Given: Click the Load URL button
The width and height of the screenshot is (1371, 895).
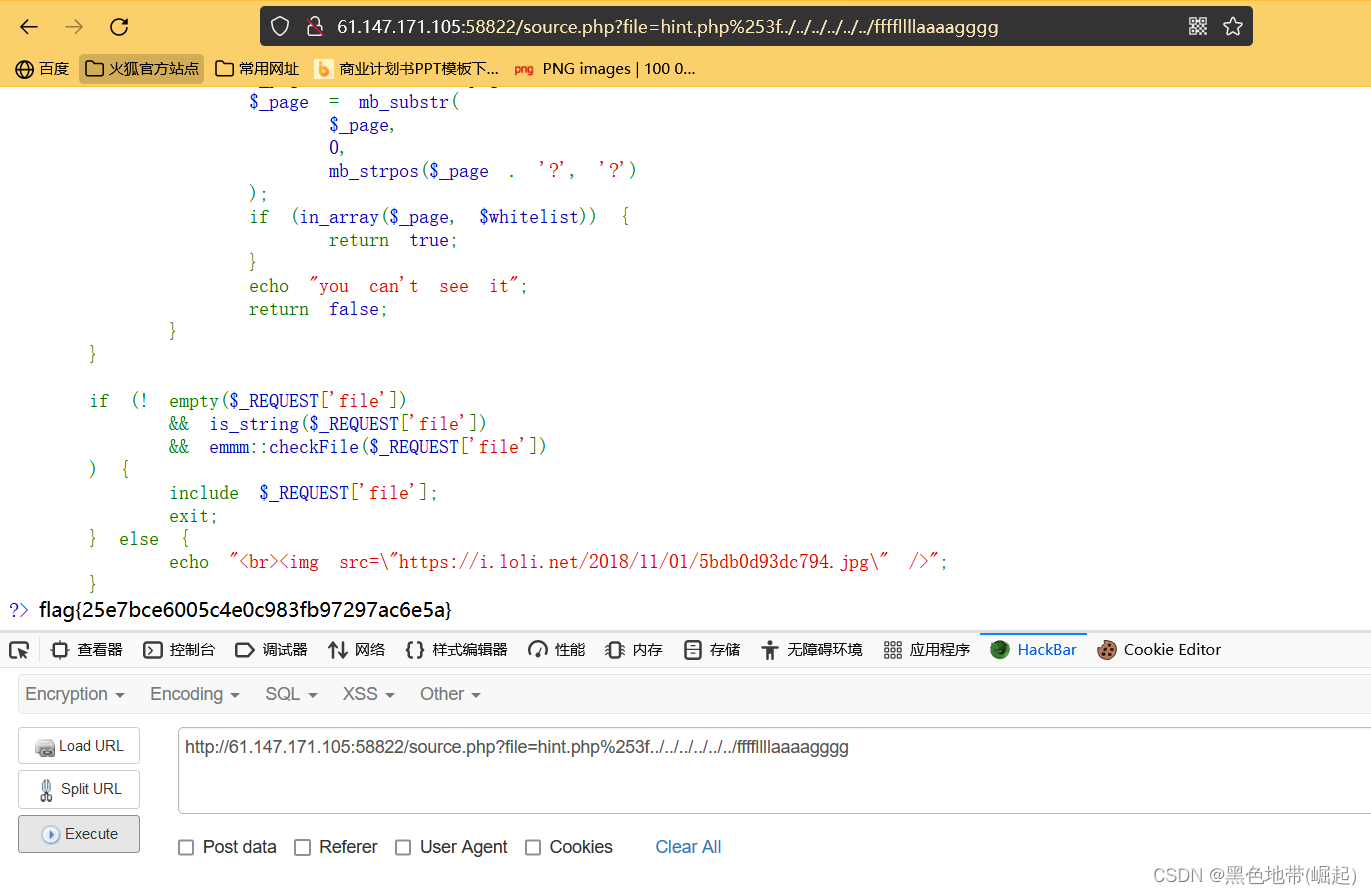Looking at the screenshot, I should click(x=79, y=746).
